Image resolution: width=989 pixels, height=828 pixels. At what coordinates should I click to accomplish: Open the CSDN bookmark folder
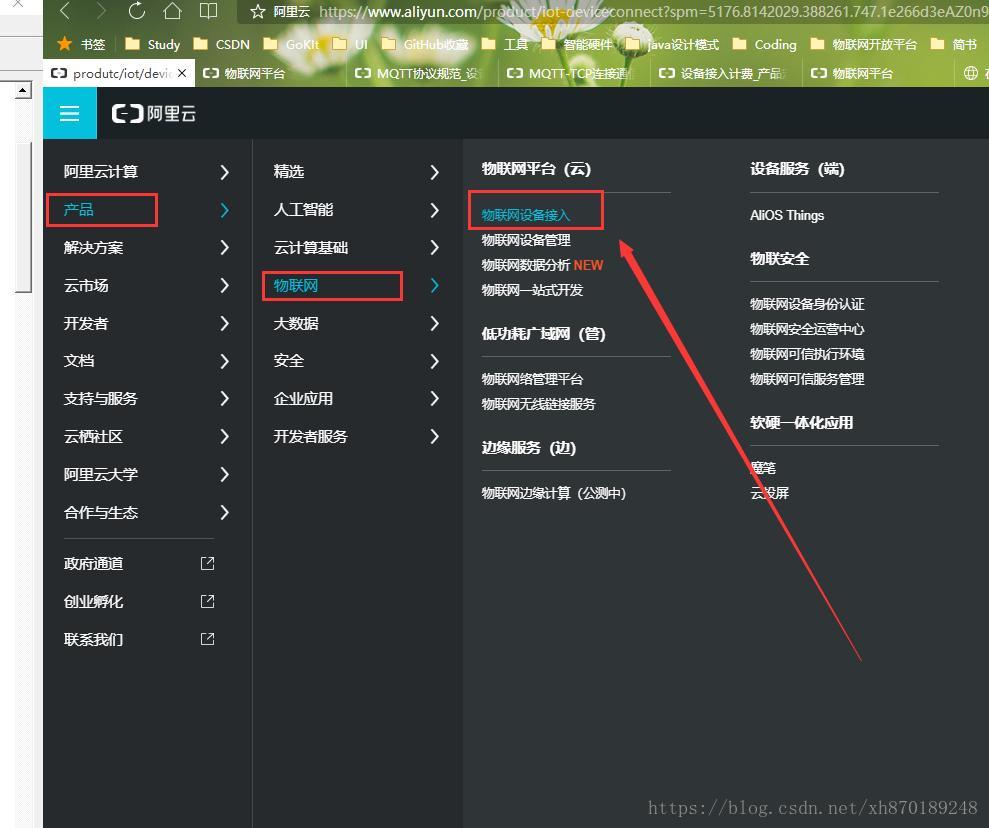pos(221,44)
